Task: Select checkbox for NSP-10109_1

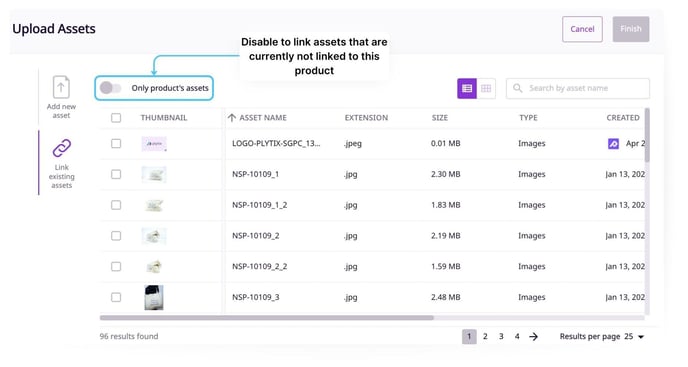Action: 116,174
